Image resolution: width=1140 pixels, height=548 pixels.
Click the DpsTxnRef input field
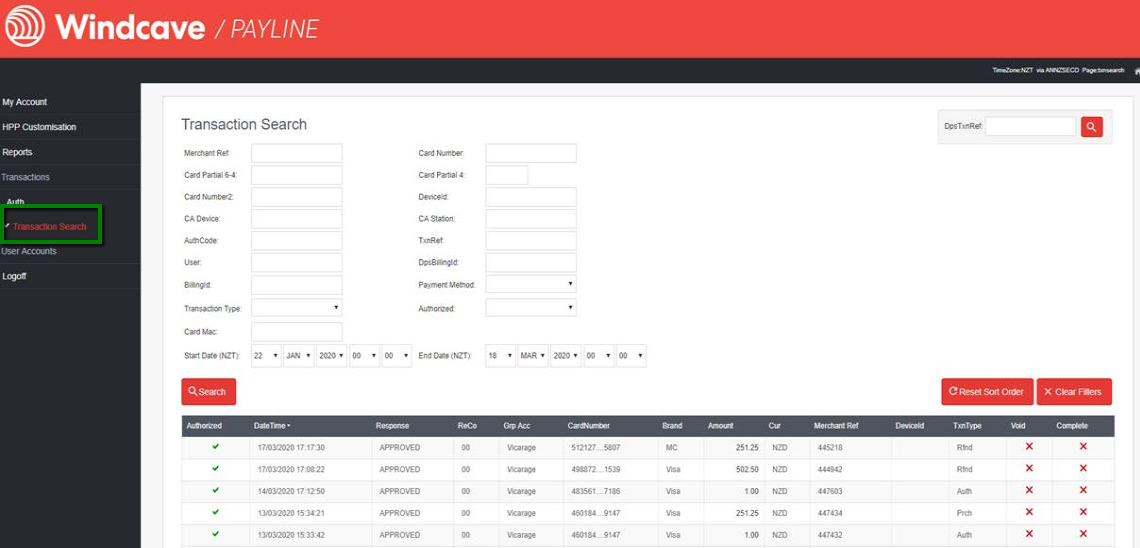(1030, 126)
